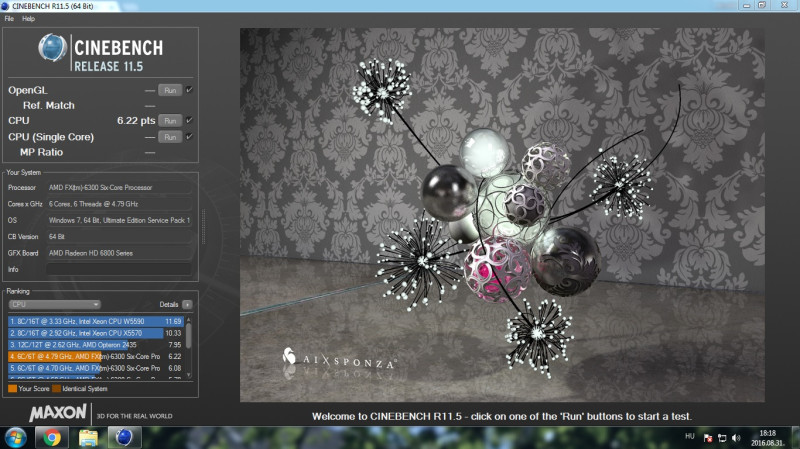Click the Processor value AMD FX-6300 field

point(119,188)
